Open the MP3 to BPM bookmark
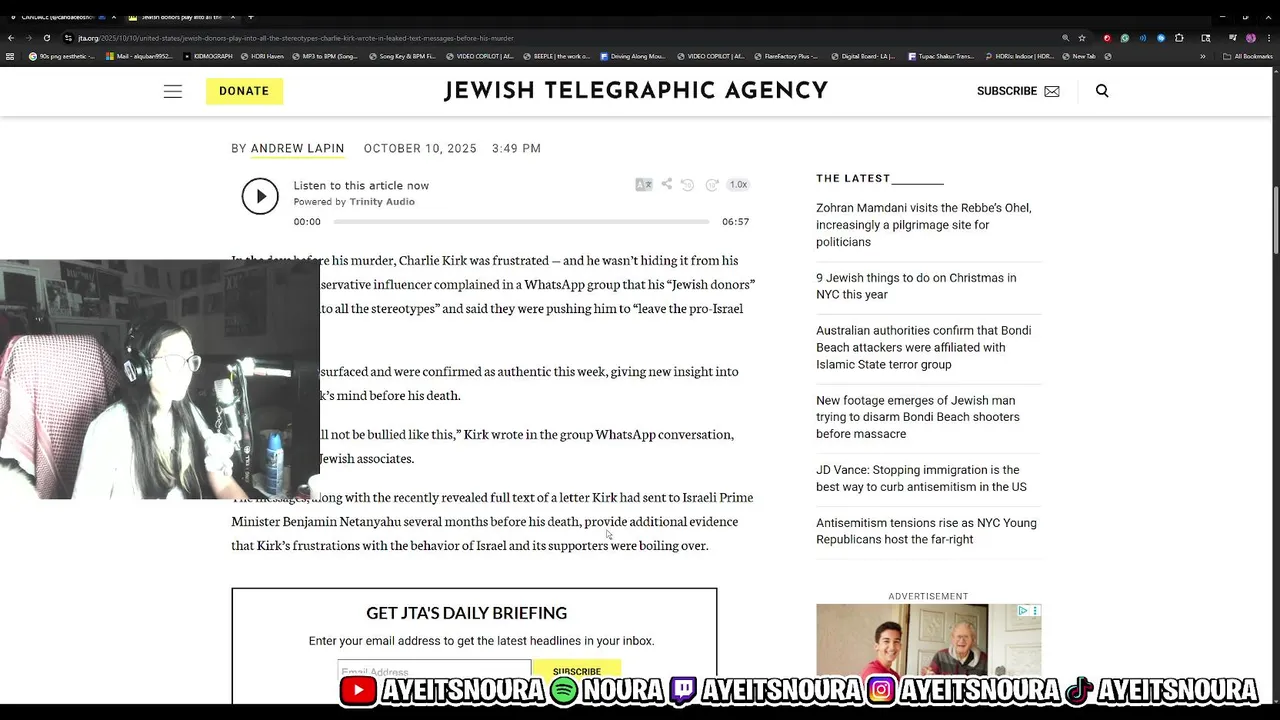Screen dimensions: 1280x720 [326, 56]
